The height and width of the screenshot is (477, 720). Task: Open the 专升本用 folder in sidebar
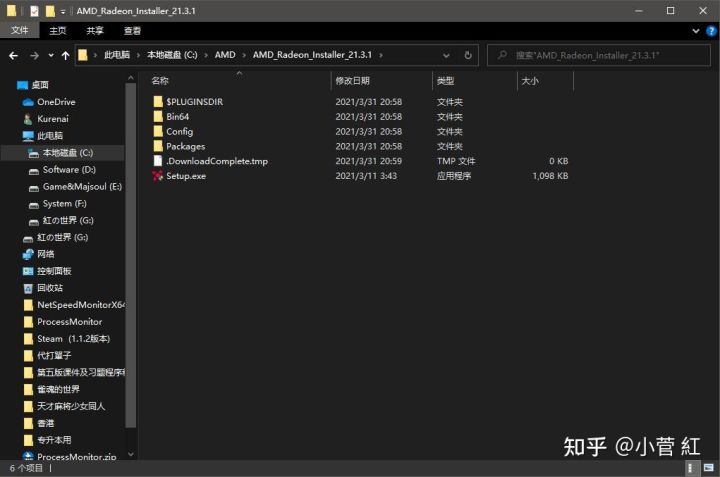[x=54, y=440]
